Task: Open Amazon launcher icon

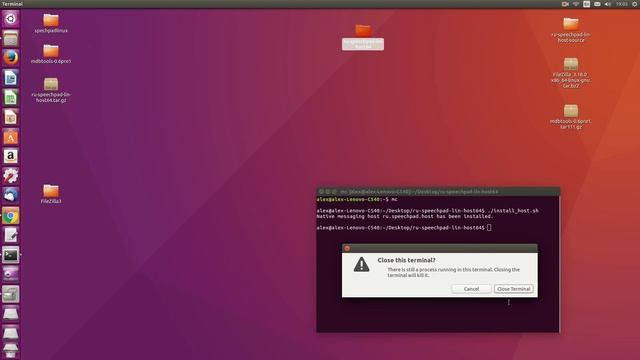Action: click(11, 156)
